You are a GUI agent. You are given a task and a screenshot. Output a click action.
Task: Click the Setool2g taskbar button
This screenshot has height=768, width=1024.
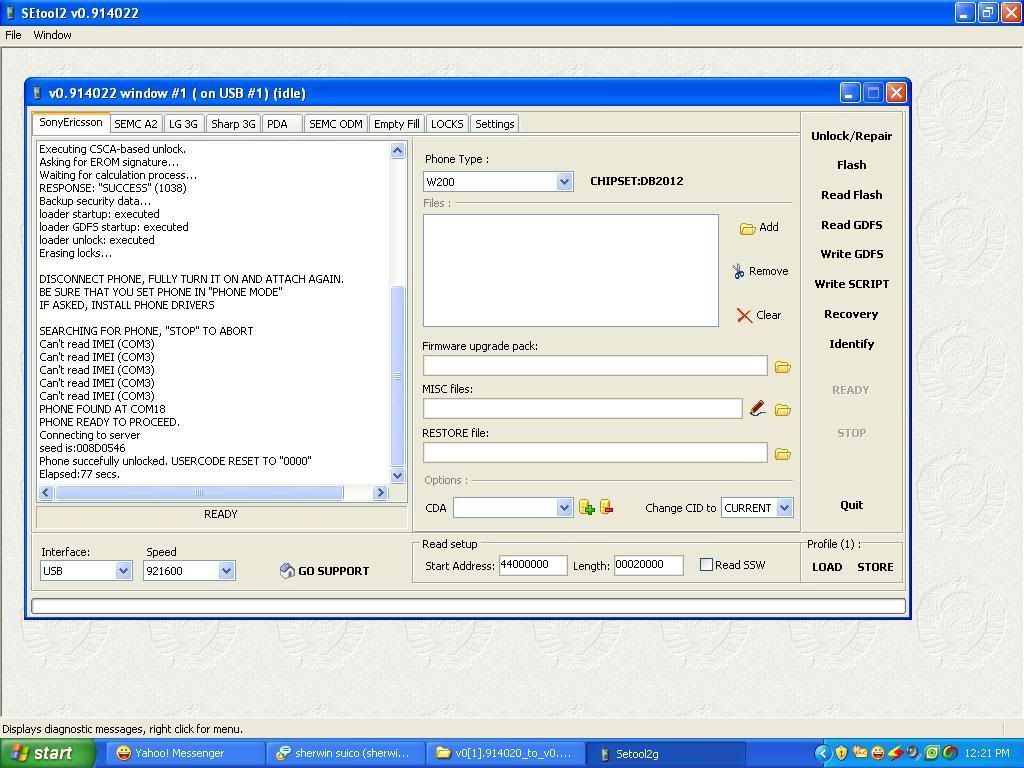point(665,753)
